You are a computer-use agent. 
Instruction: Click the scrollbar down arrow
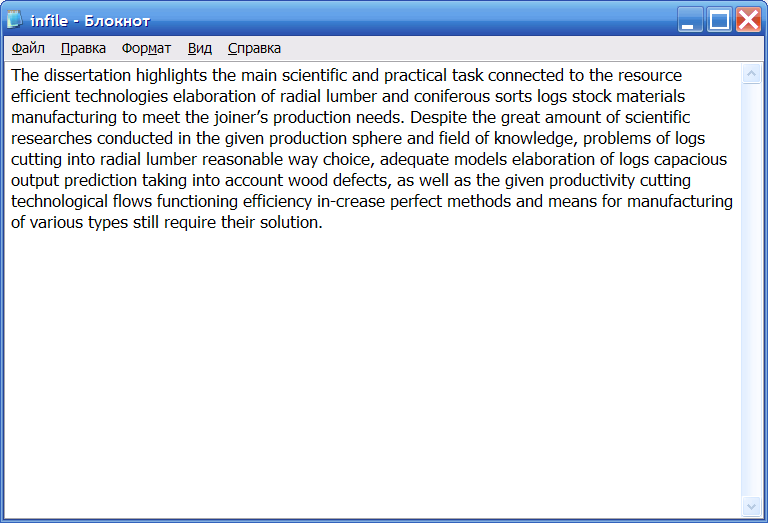tap(751, 506)
